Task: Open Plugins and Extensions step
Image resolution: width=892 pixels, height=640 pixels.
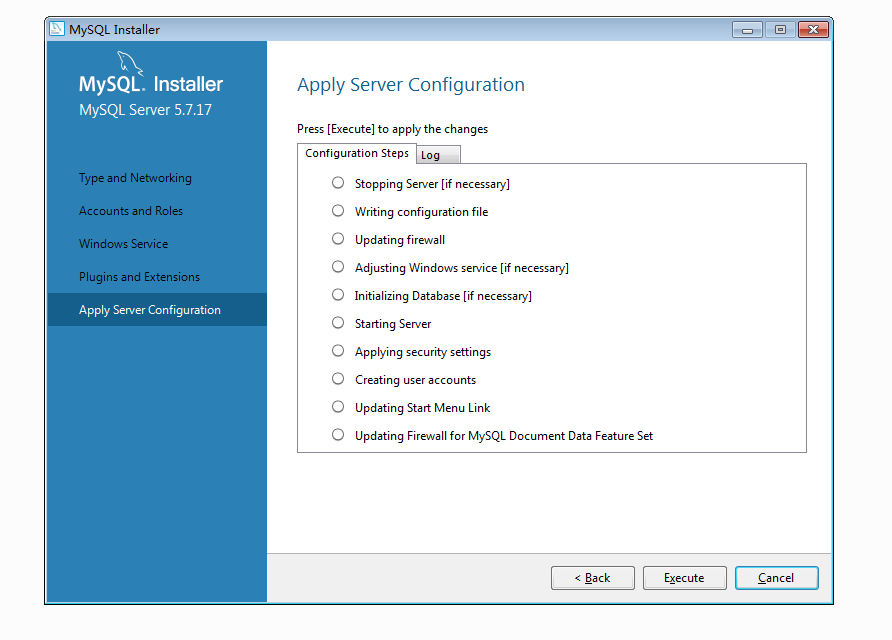Action: (x=139, y=277)
